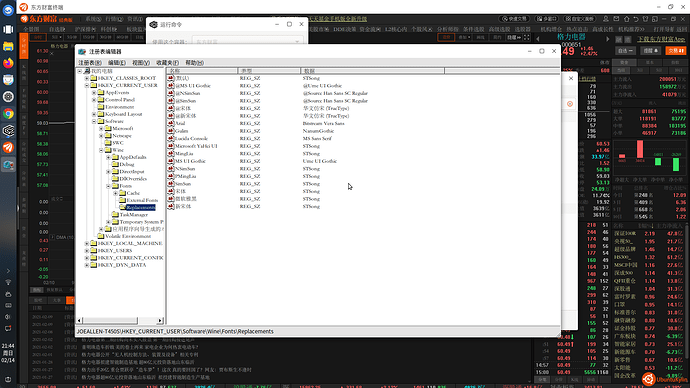
Task: Expand the HKEY_LOCAL_MACHINE tree node
Action: 87,243
